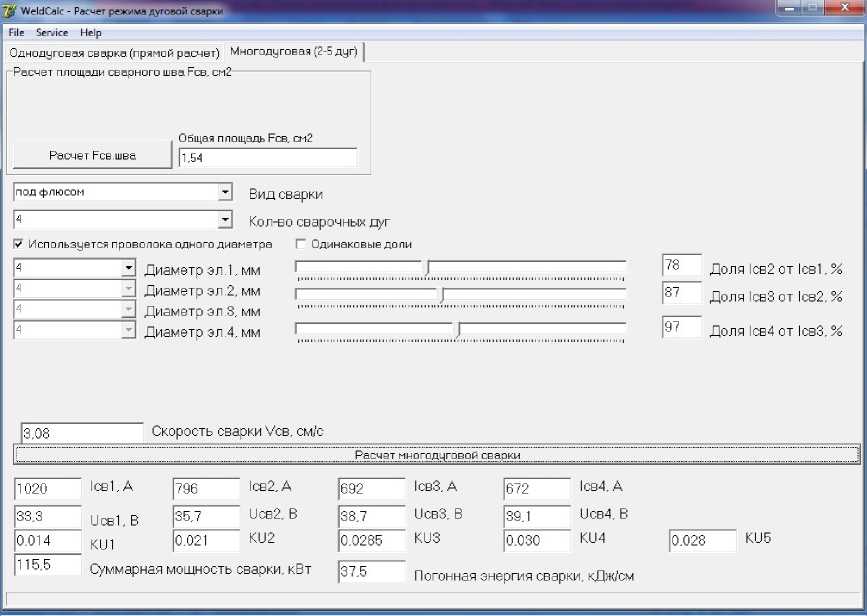
Task: Select the Iсв1 current value field
Action: (47, 489)
